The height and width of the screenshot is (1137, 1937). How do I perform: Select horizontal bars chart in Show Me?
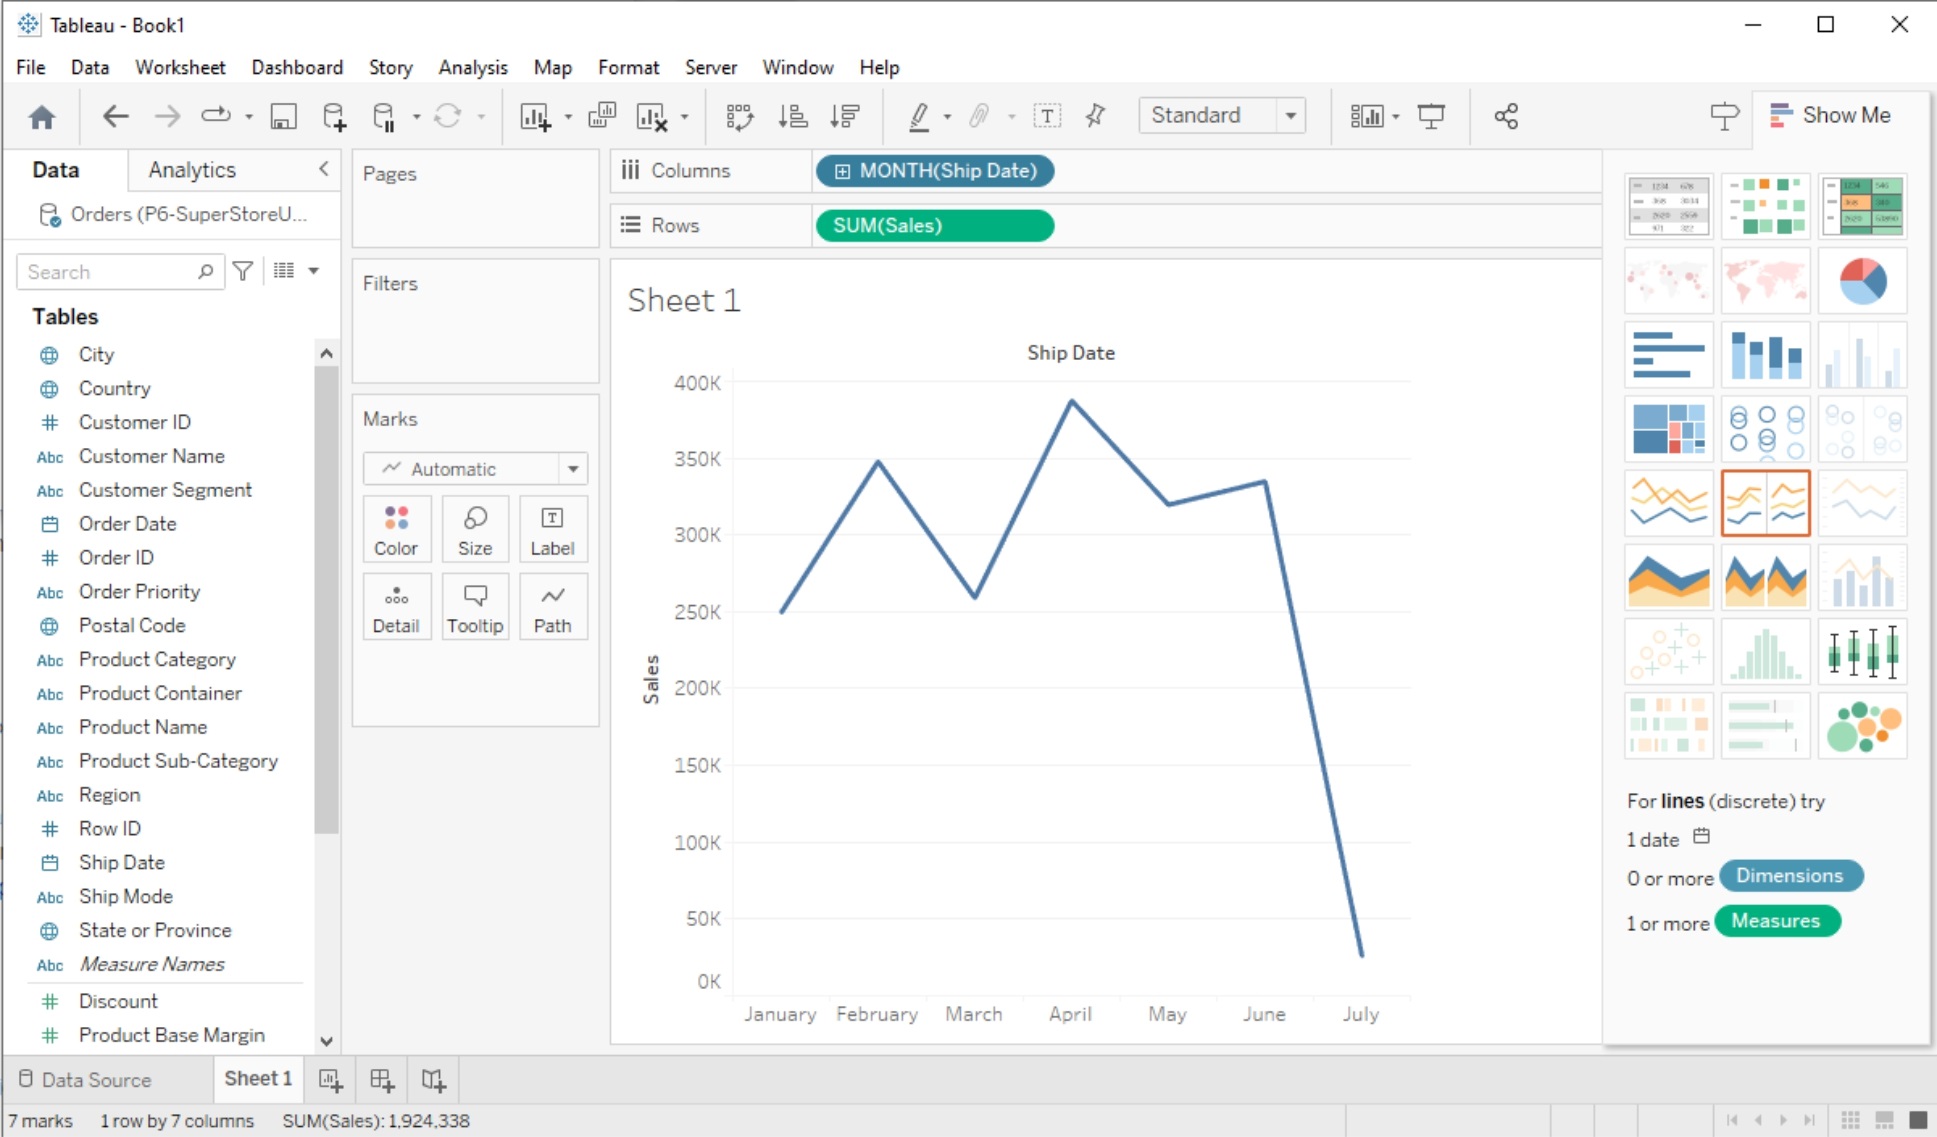tap(1668, 355)
